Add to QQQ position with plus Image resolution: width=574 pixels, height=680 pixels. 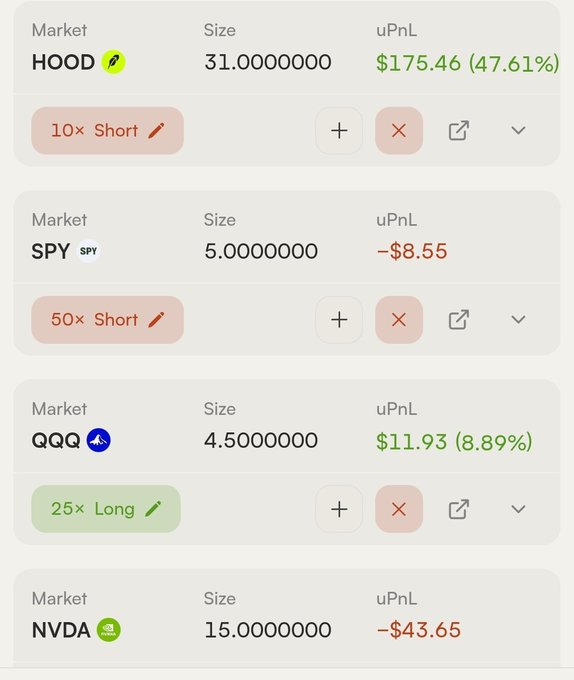pyautogui.click(x=339, y=509)
